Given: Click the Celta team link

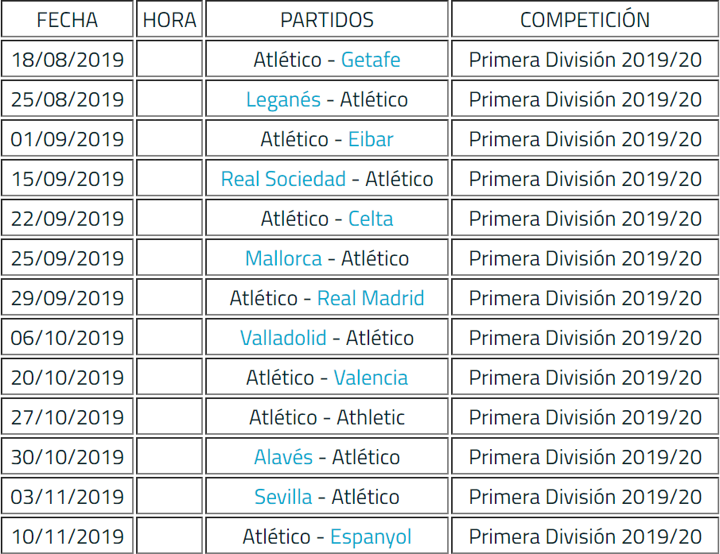Looking at the screenshot, I should pyautogui.click(x=370, y=219).
